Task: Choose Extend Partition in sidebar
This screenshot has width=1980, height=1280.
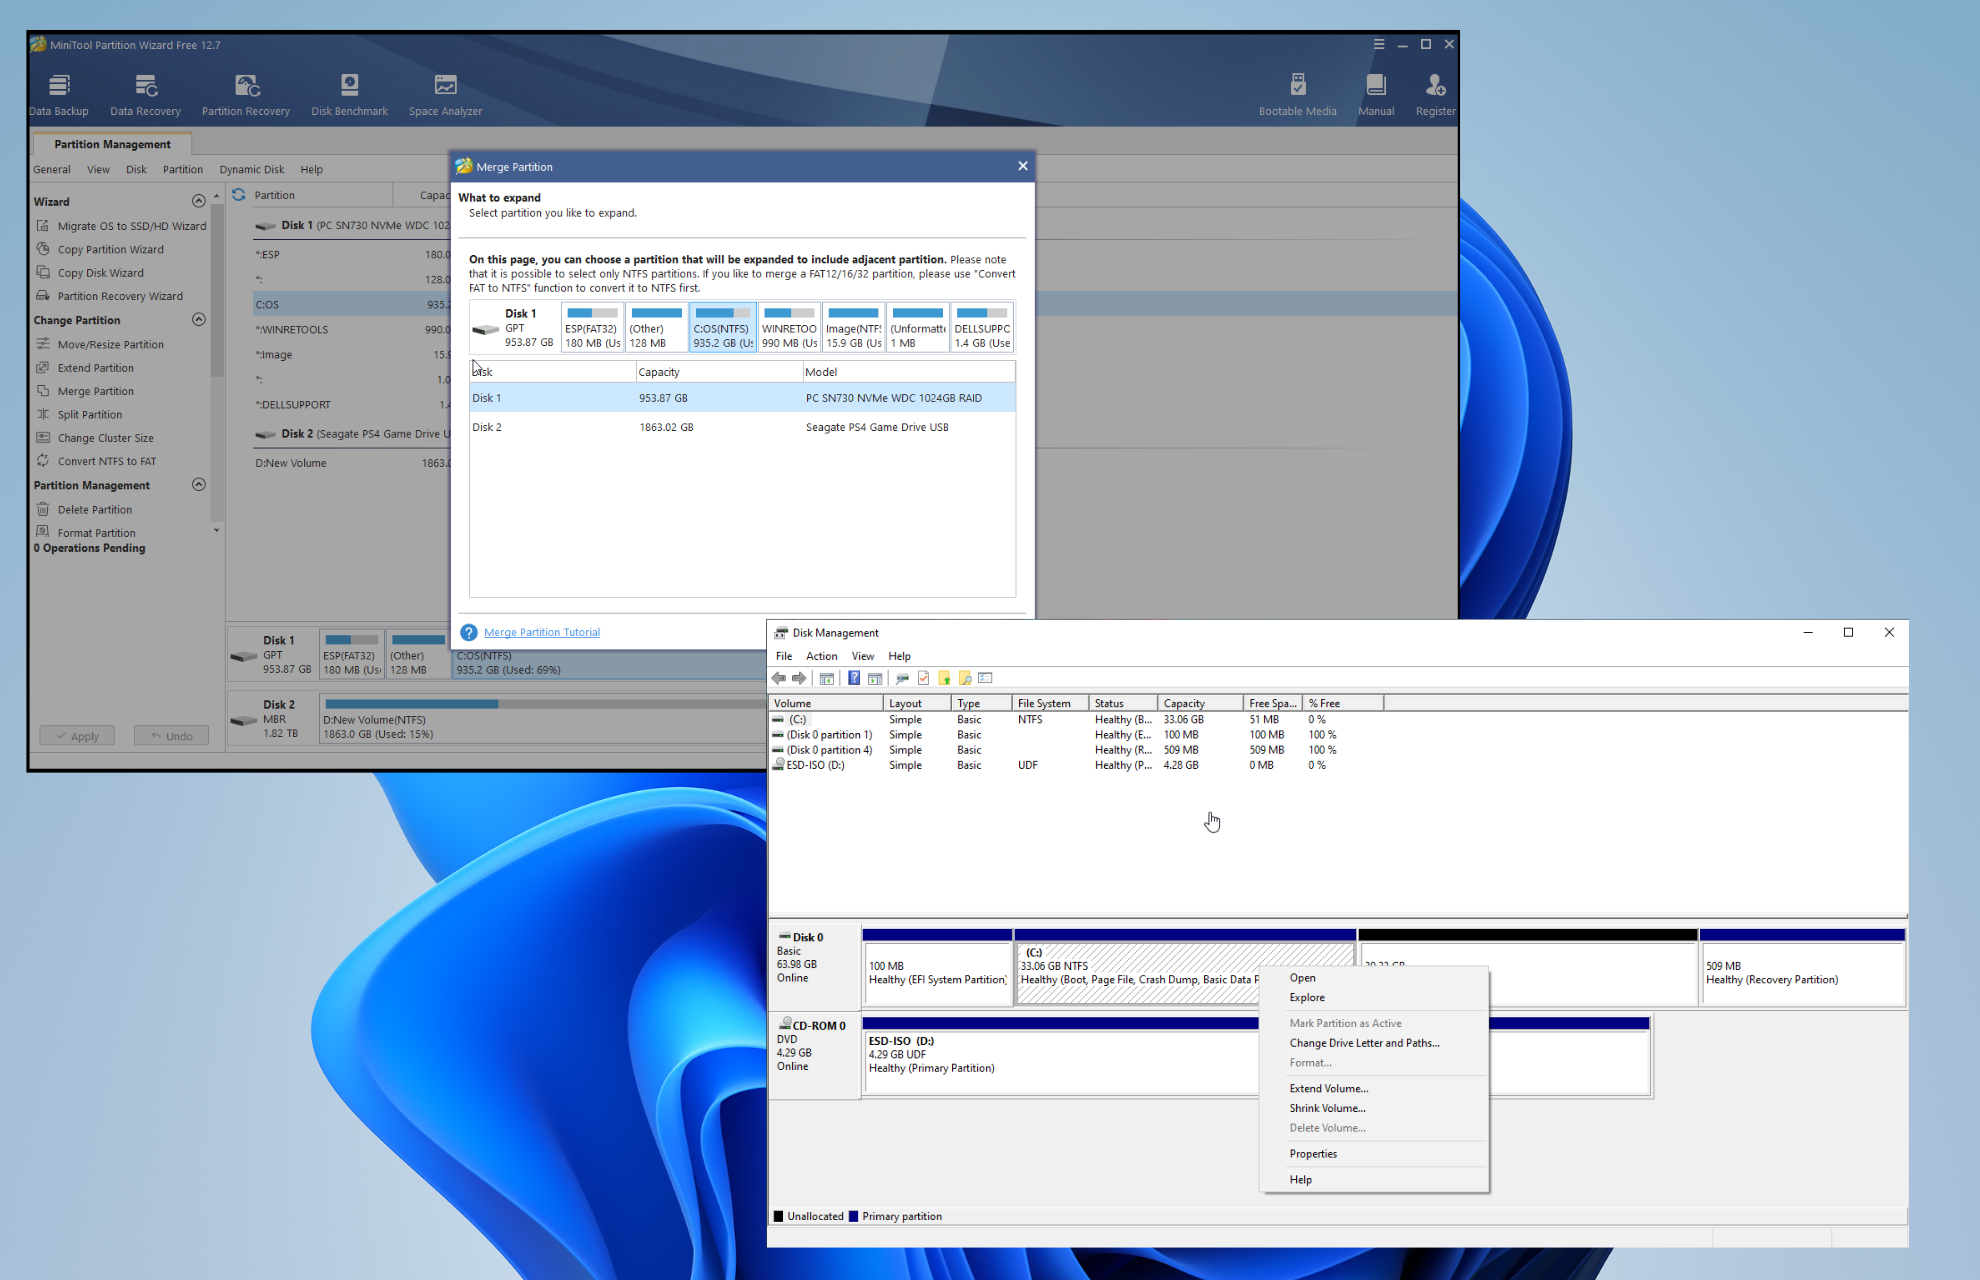Action: point(85,368)
